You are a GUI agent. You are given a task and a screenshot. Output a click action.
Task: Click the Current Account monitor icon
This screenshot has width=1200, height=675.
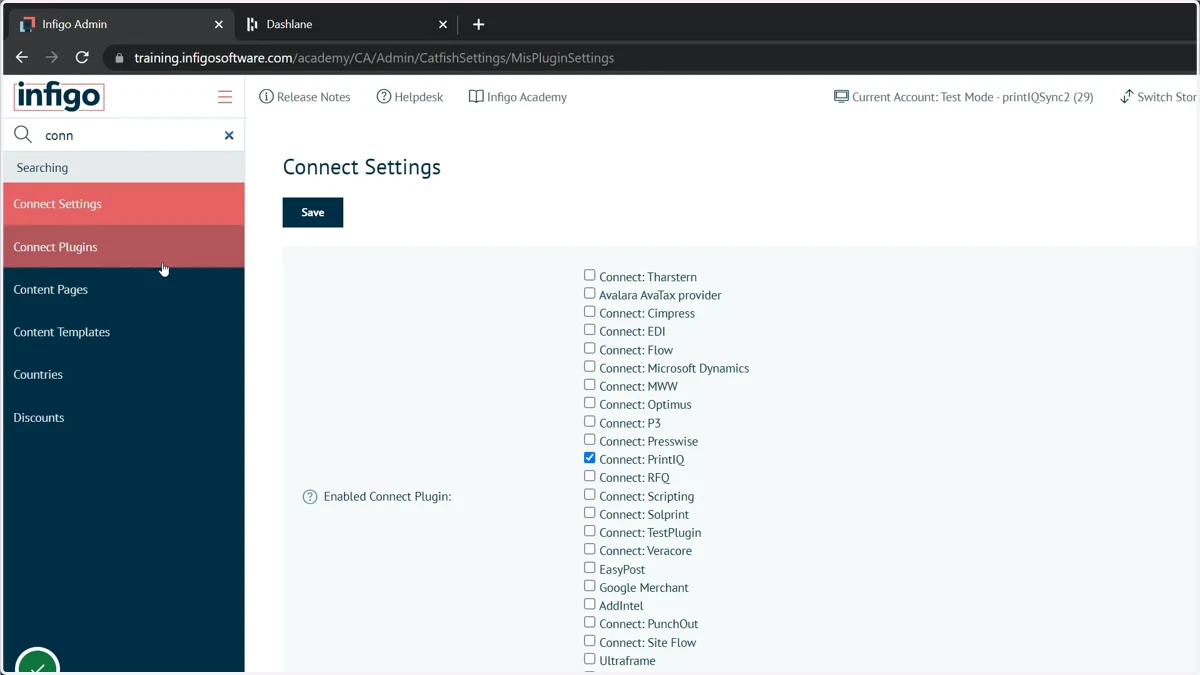(x=841, y=97)
